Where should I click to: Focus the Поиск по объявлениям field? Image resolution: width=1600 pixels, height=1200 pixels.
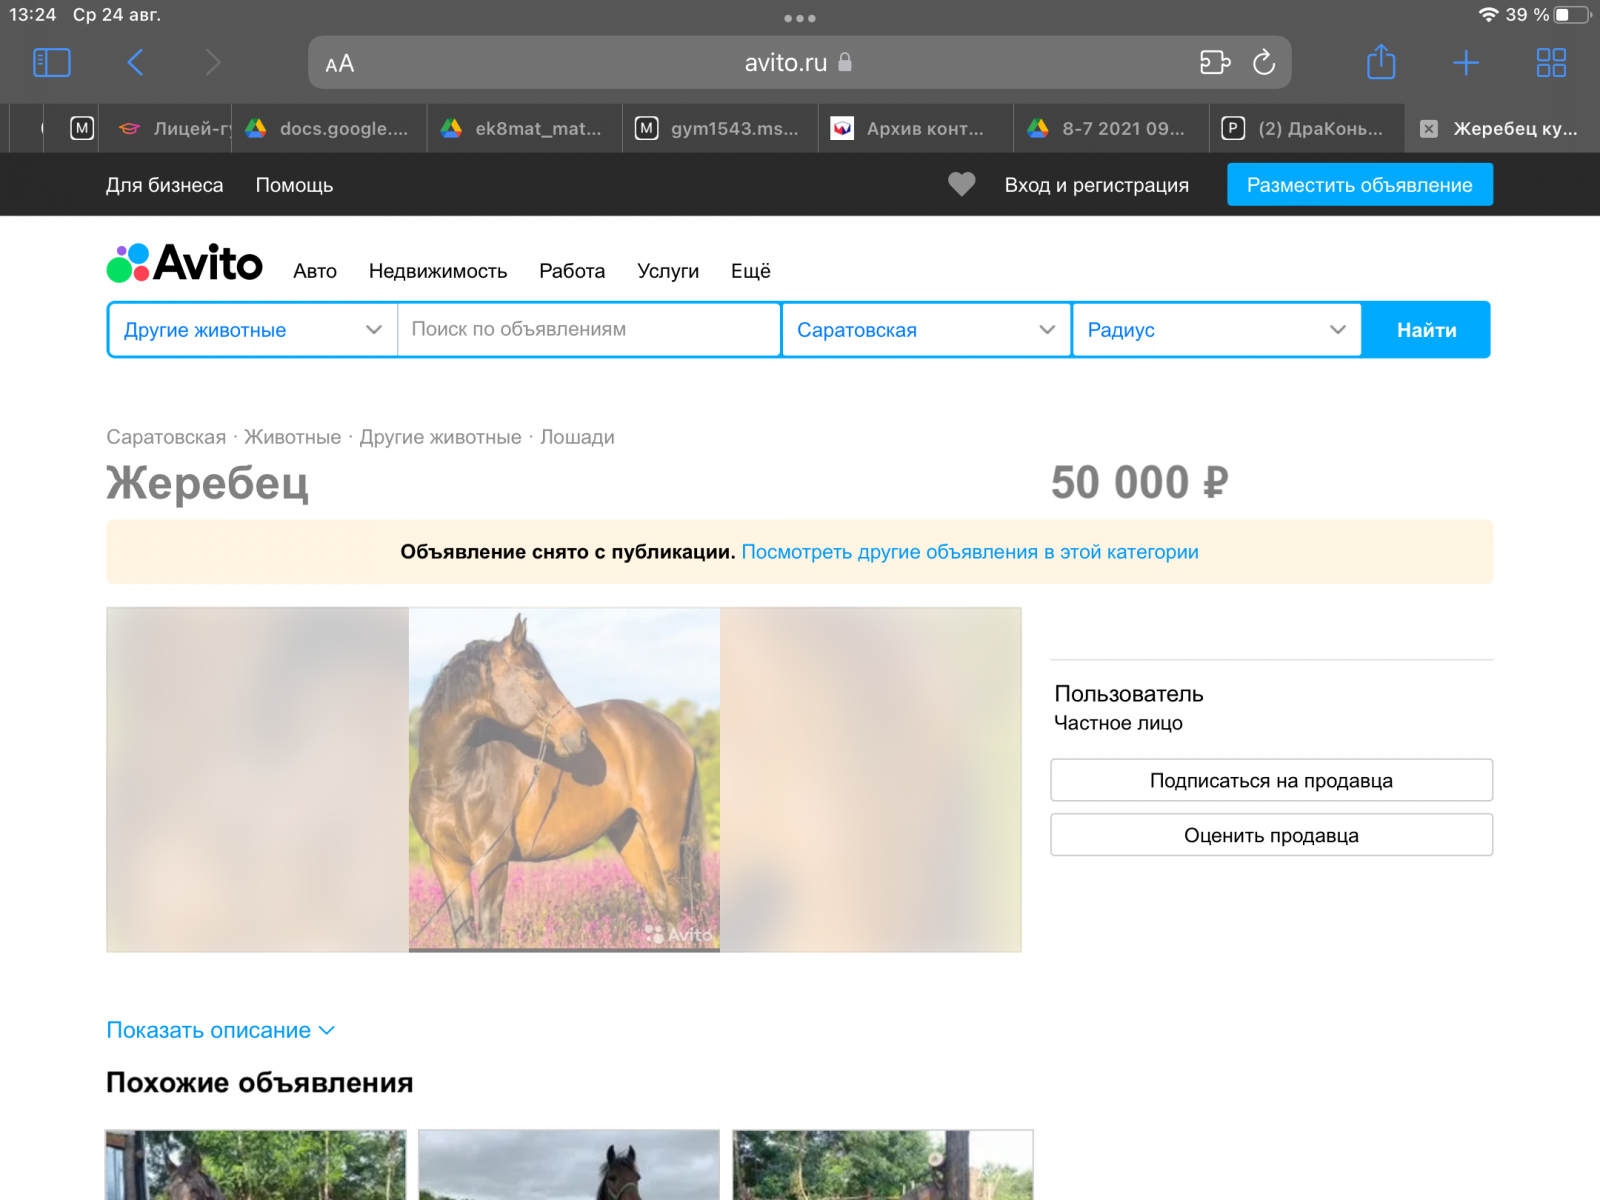coord(588,330)
